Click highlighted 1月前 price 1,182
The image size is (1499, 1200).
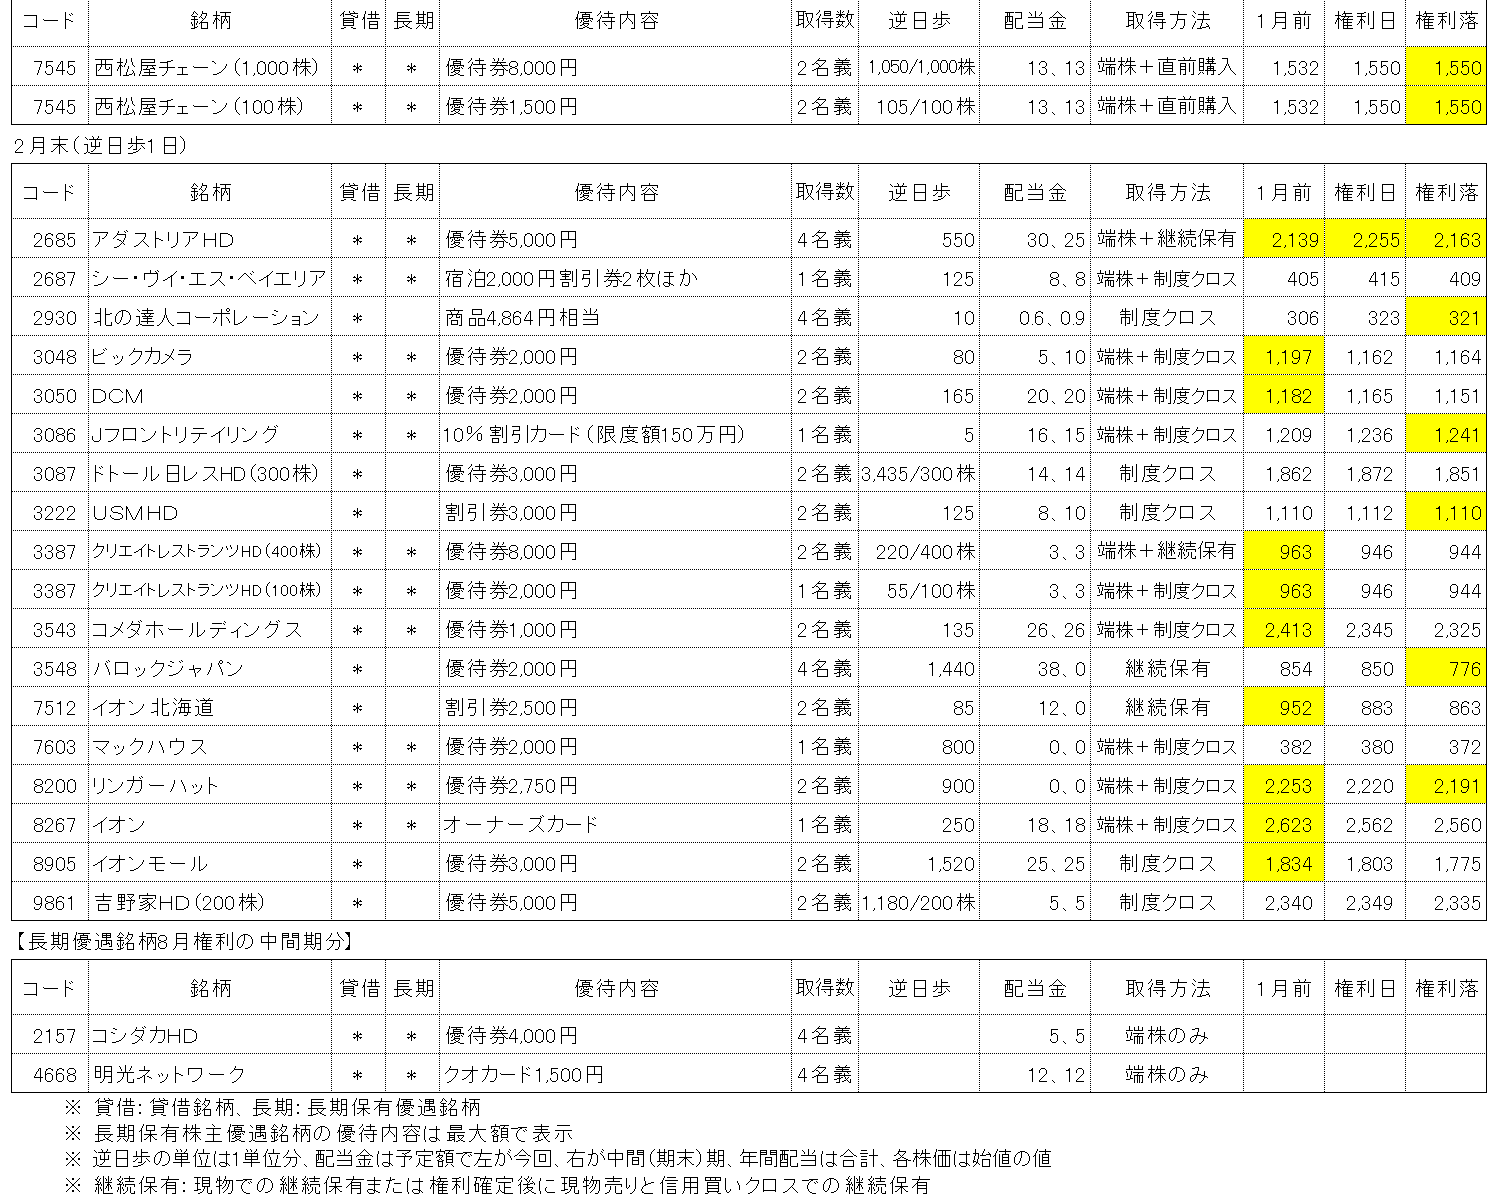click(1284, 396)
